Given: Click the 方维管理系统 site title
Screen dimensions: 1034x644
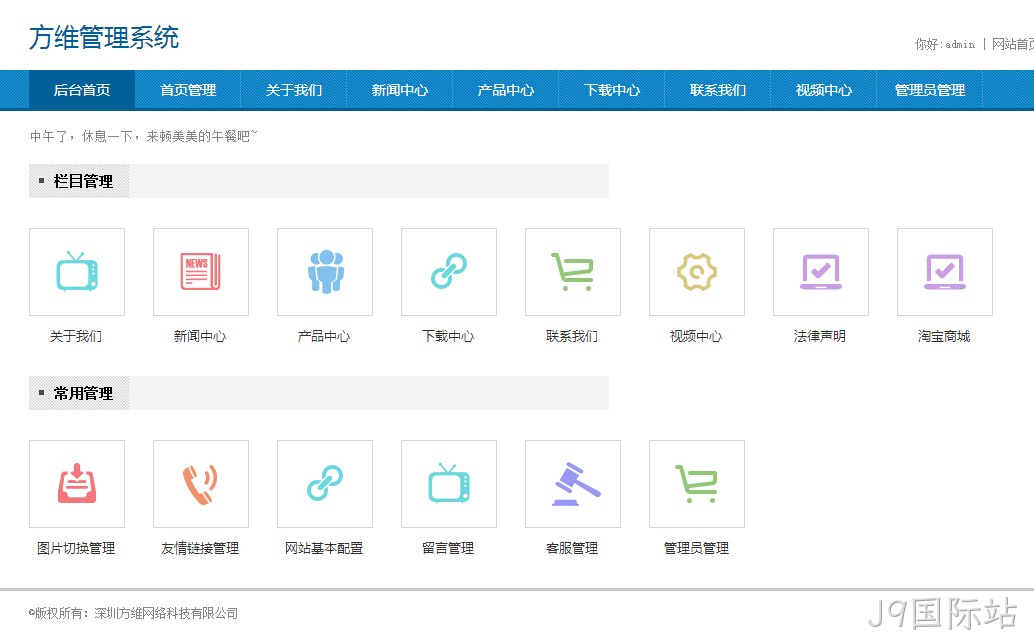Looking at the screenshot, I should click(104, 37).
